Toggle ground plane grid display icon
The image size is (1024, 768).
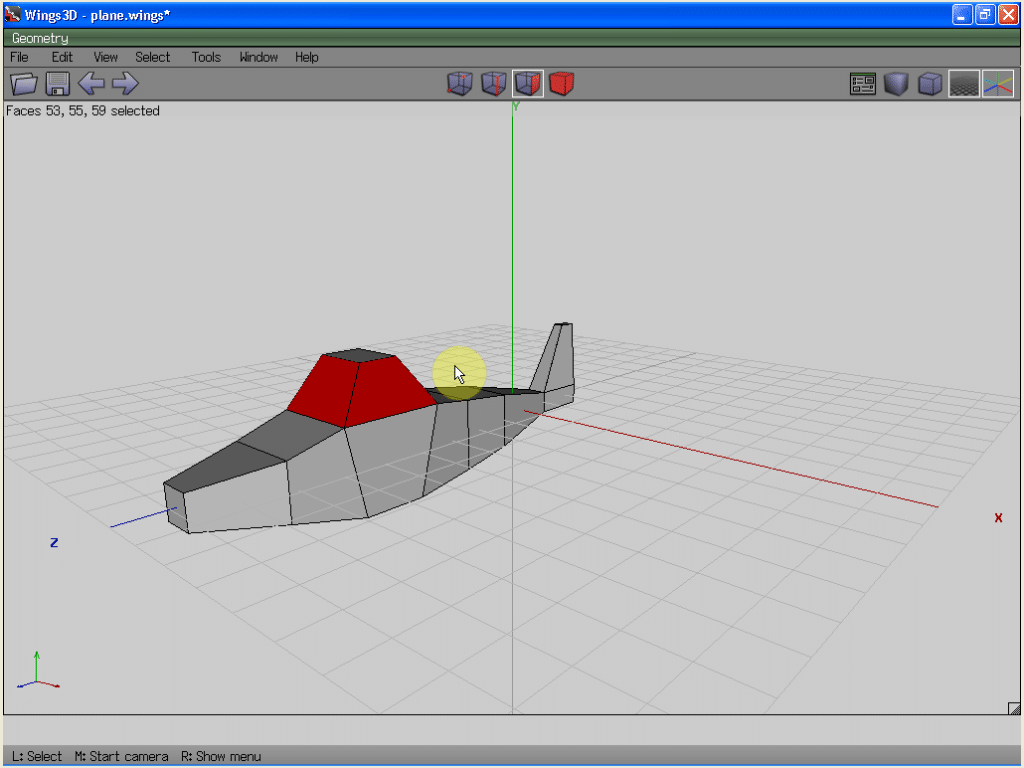coord(964,84)
